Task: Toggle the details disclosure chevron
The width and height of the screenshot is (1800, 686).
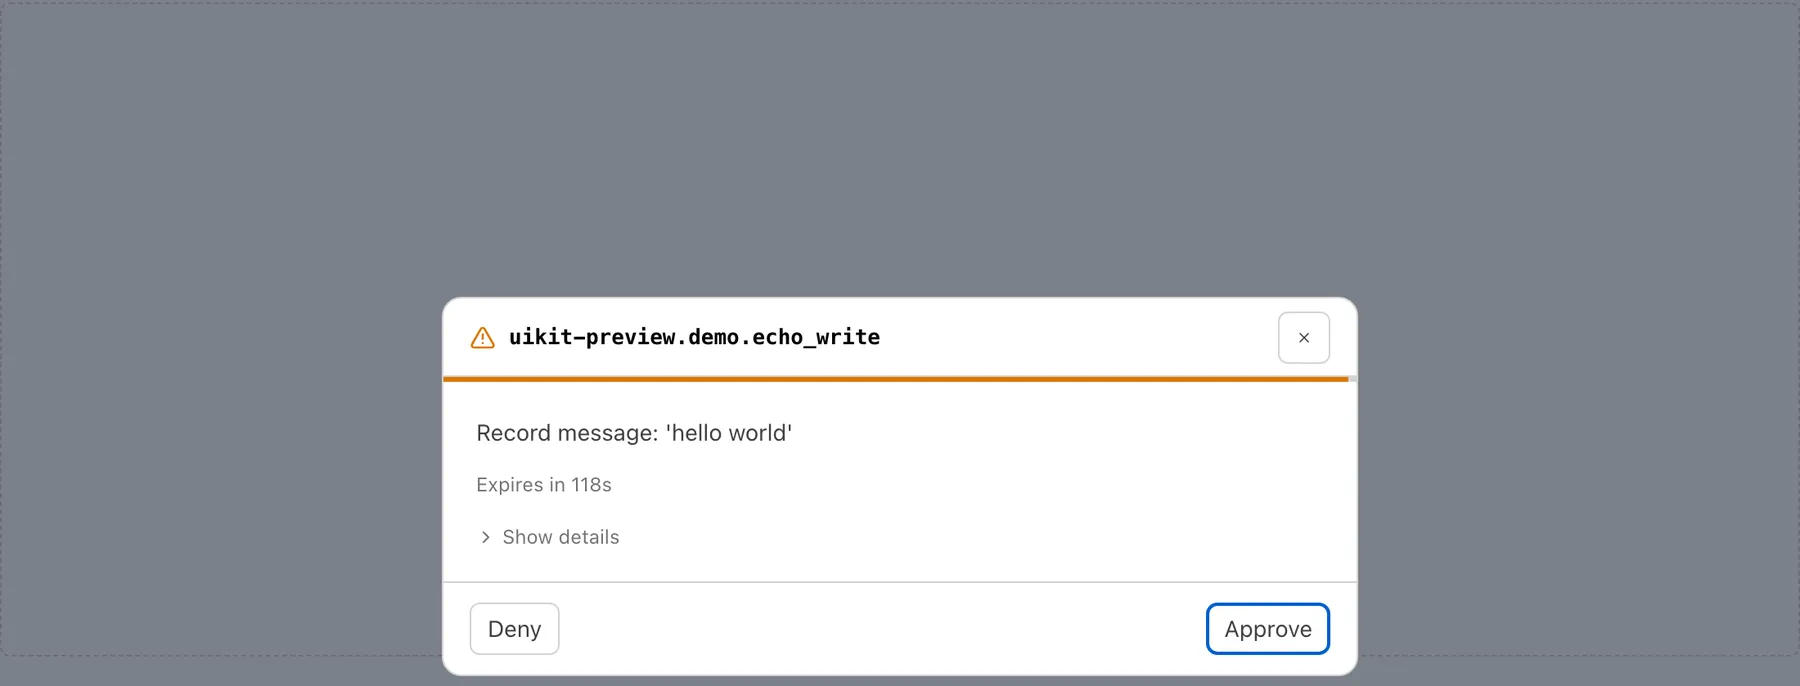Action: coord(485,537)
